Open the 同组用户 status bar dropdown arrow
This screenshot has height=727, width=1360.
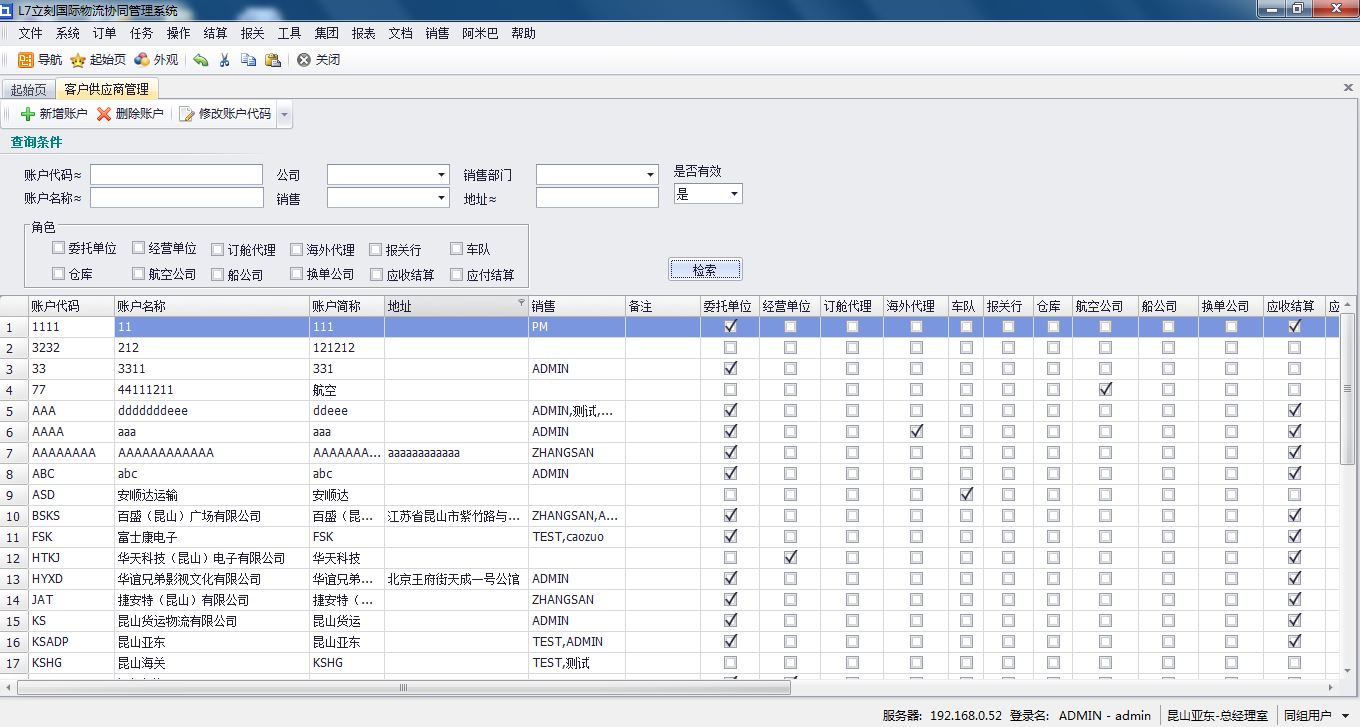click(x=1345, y=716)
